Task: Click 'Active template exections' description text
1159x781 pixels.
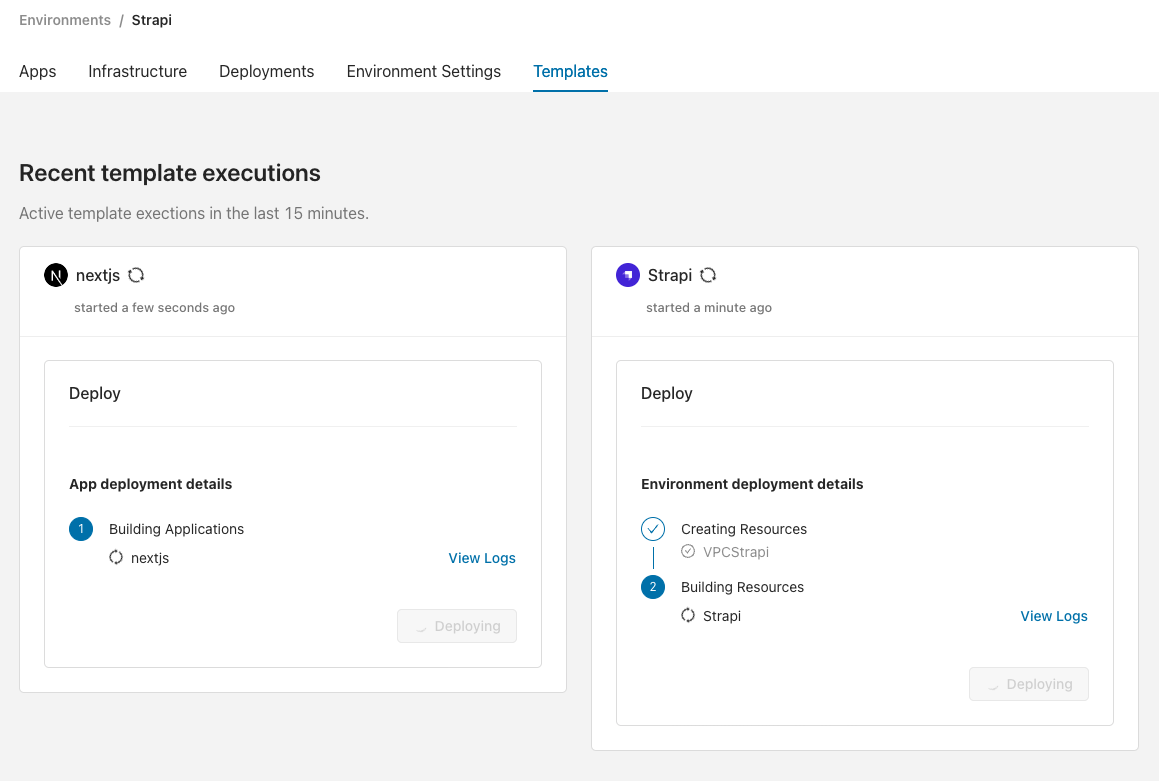Action: click(x=194, y=214)
